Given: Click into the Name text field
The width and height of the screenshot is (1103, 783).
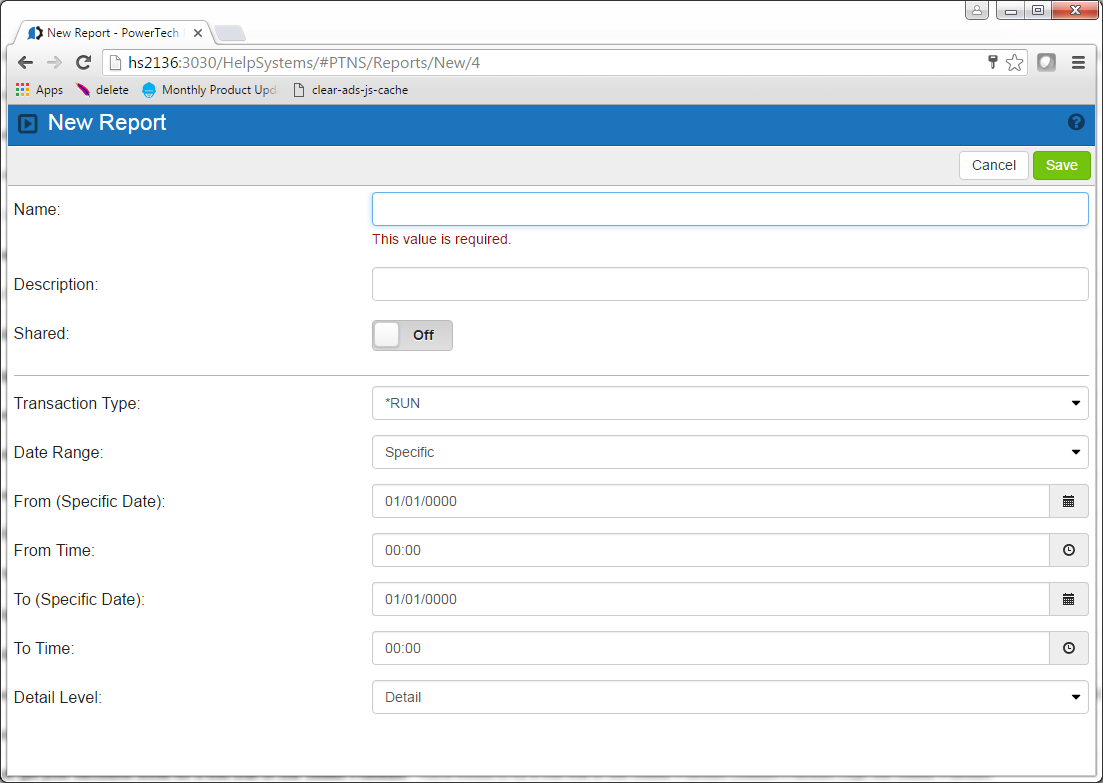Looking at the screenshot, I should 729,209.
